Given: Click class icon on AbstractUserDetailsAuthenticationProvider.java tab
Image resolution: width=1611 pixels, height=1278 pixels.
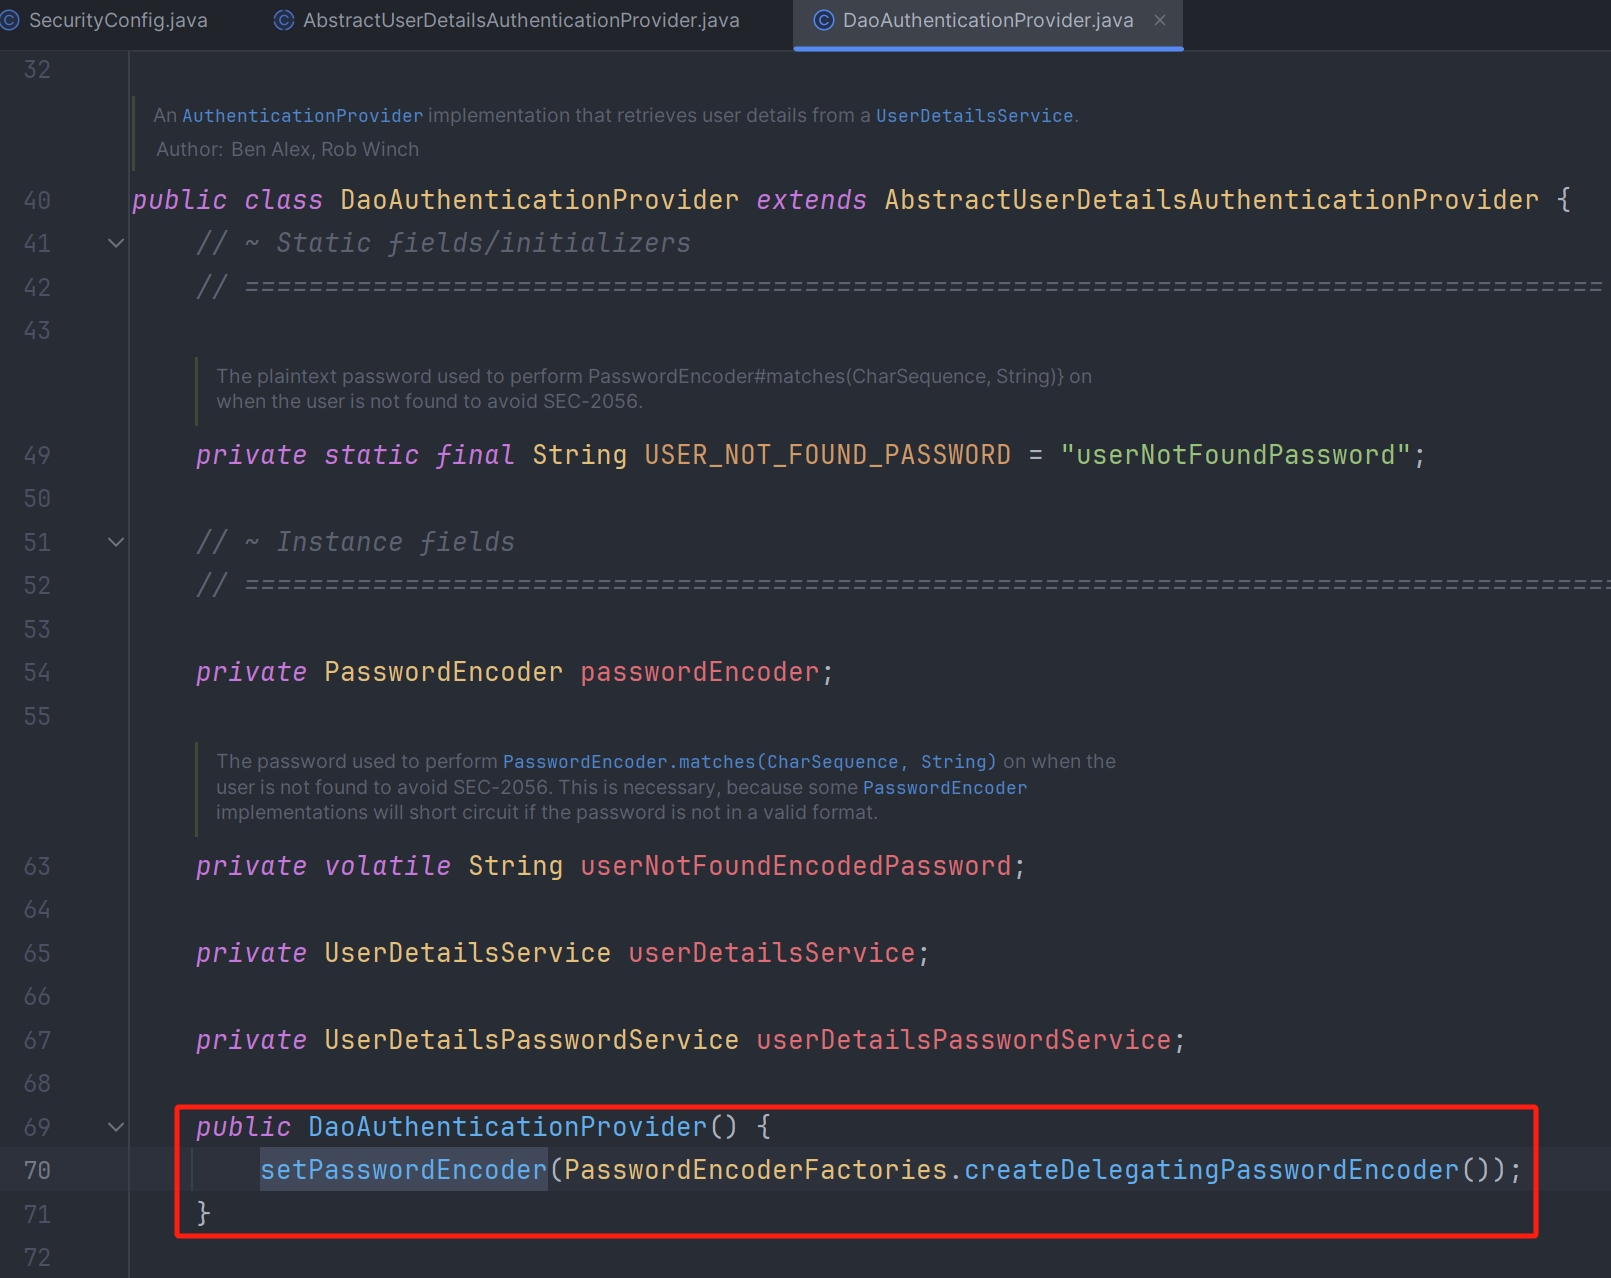Looking at the screenshot, I should (284, 20).
